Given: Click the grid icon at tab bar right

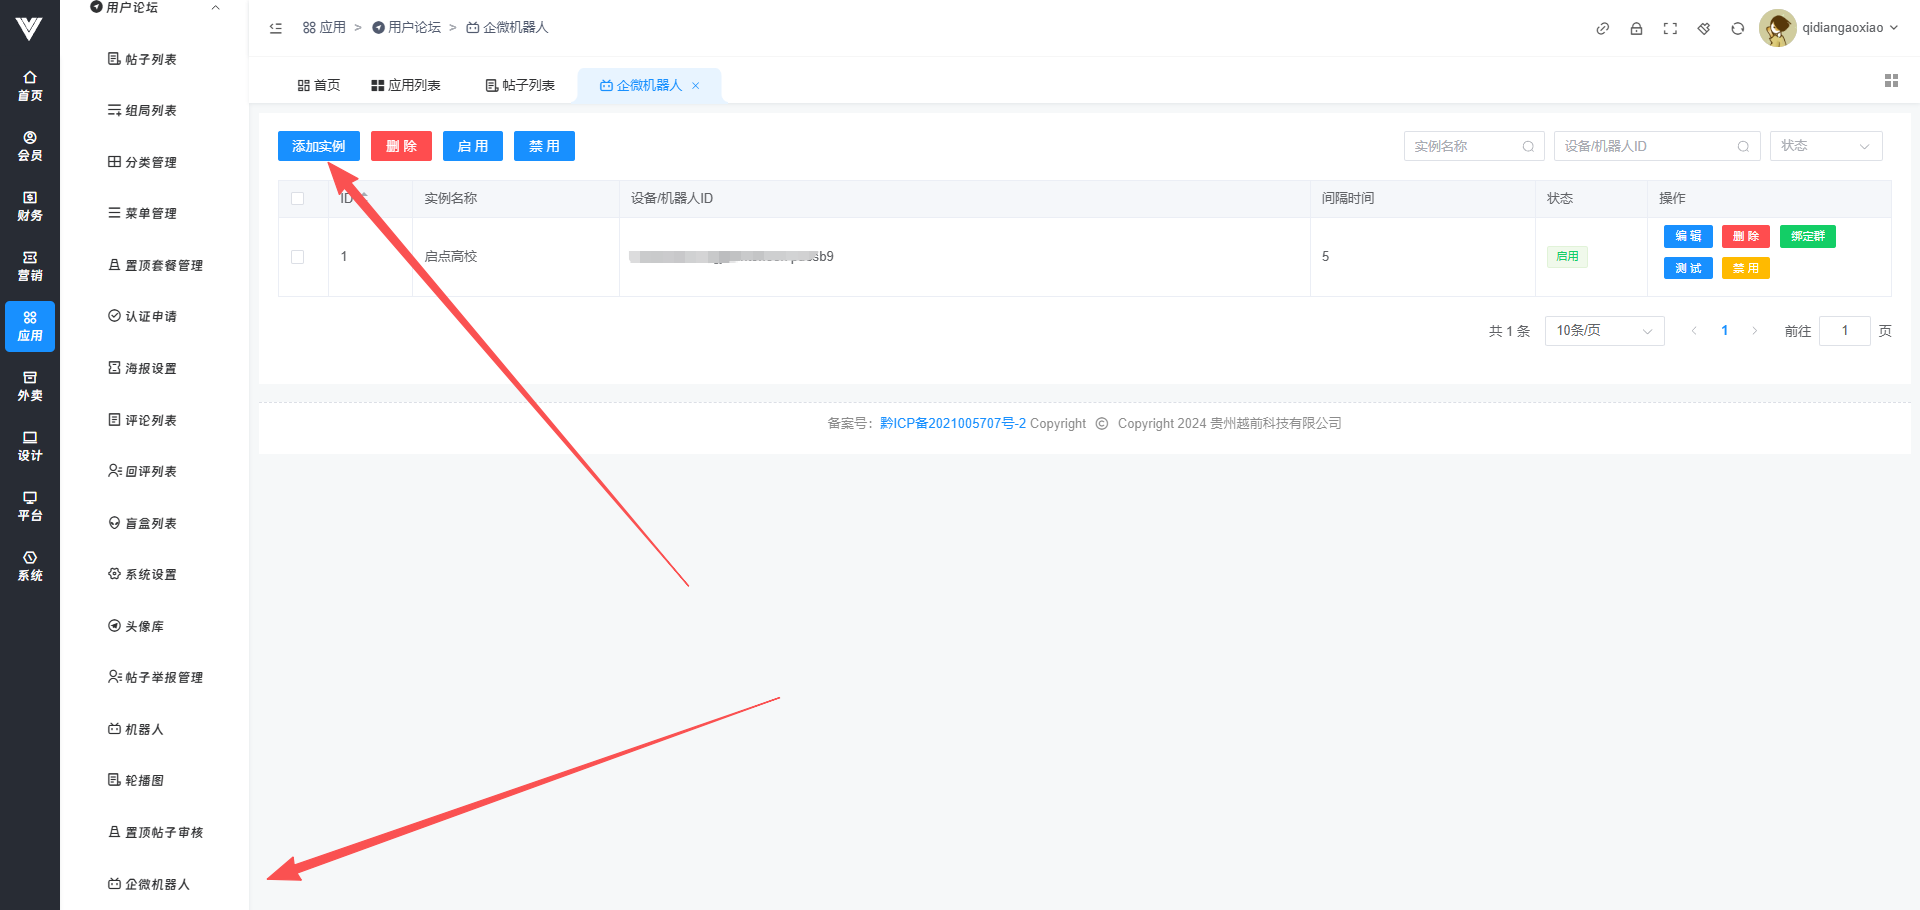Looking at the screenshot, I should coord(1891,81).
